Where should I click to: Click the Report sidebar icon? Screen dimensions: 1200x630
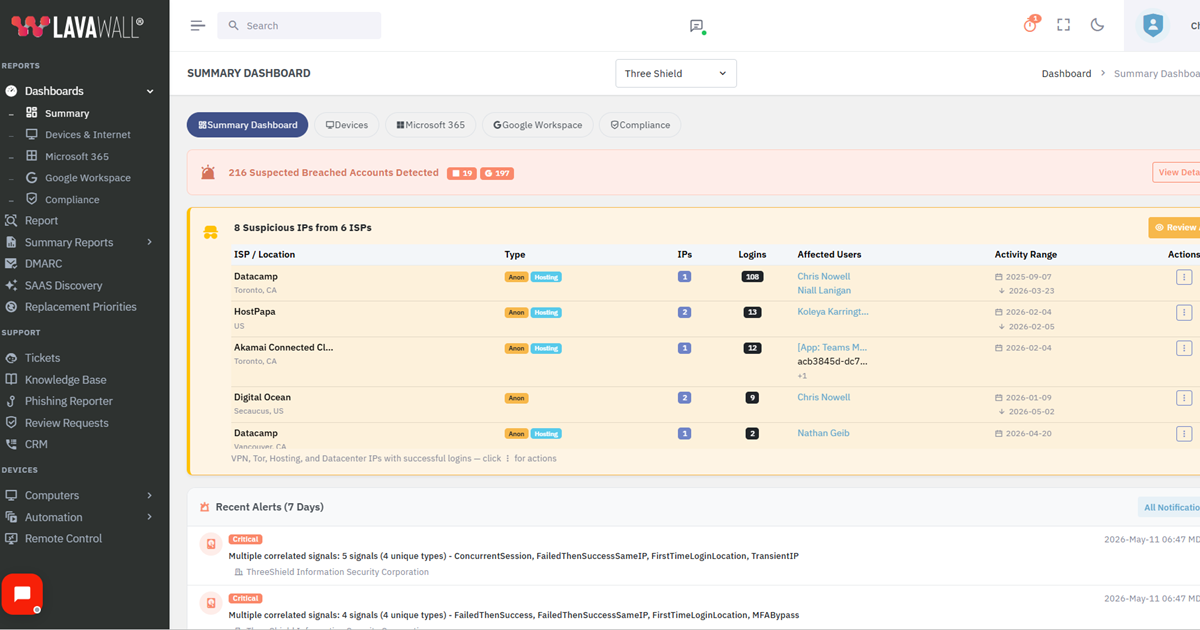pos(11,221)
